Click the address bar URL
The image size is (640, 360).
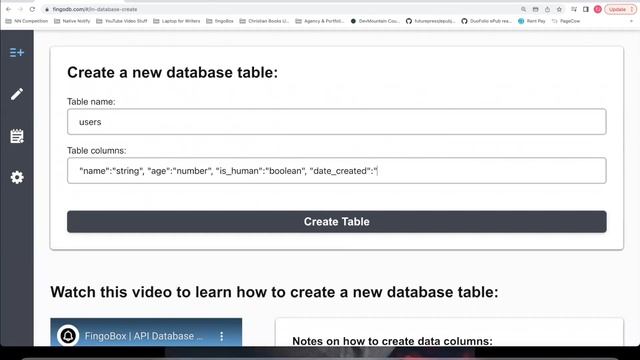click(x=95, y=9)
